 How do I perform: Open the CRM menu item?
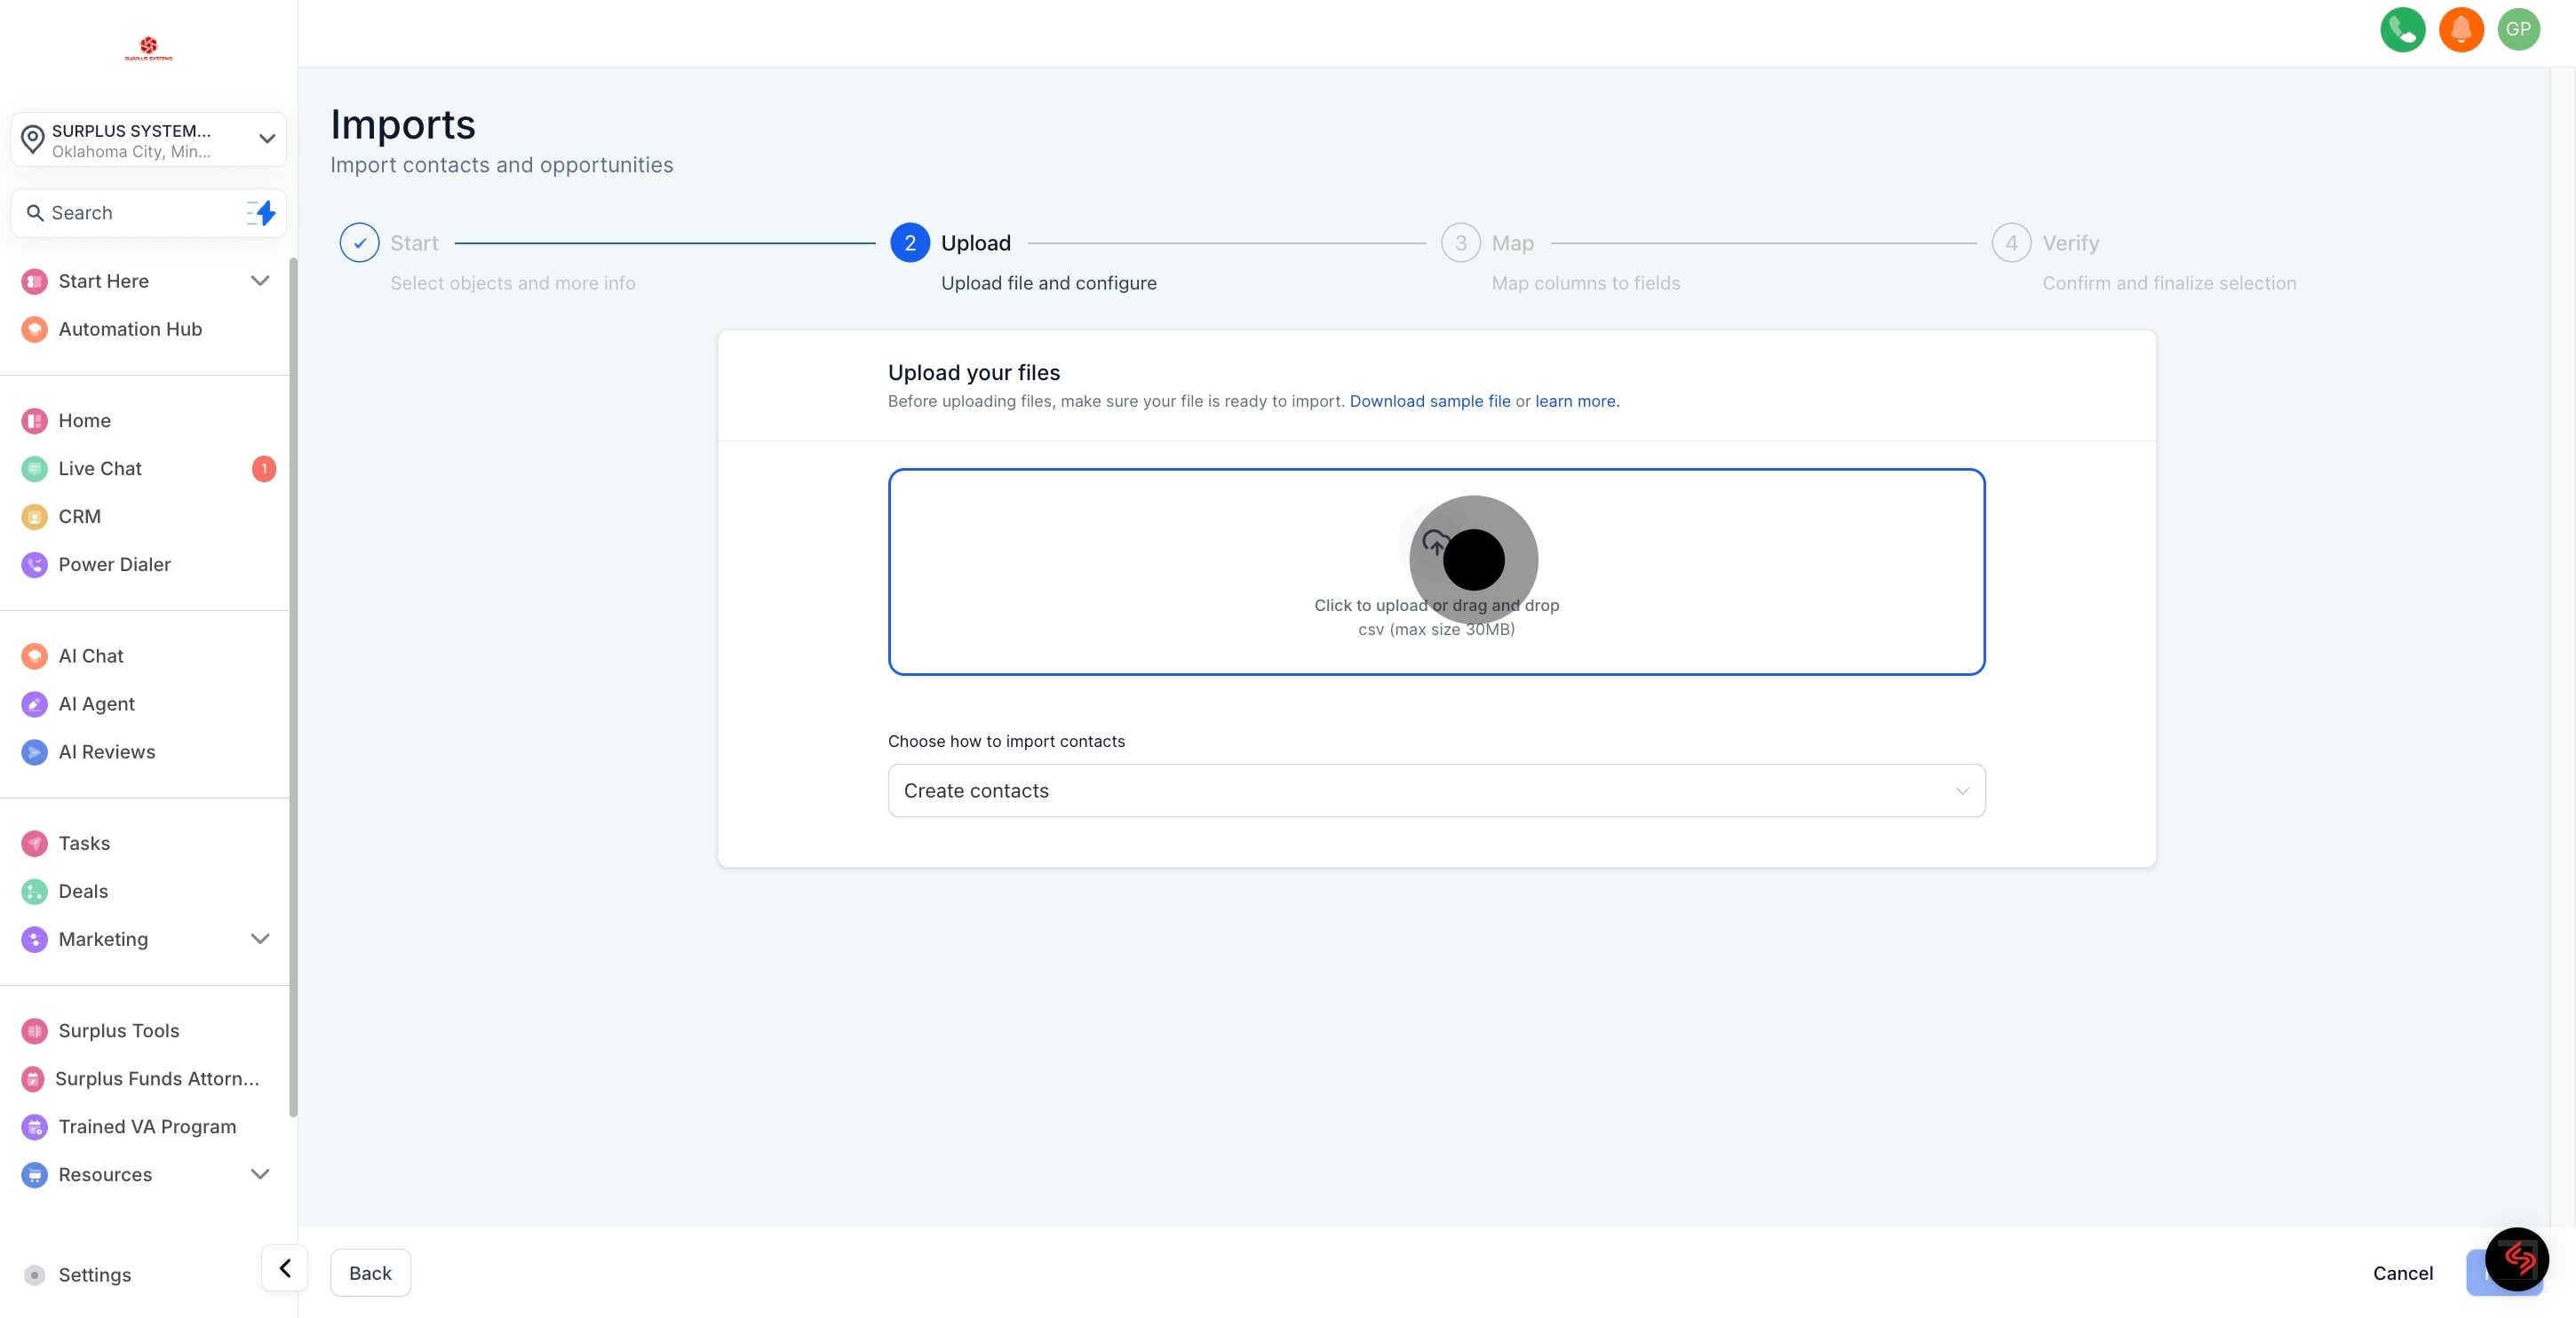[x=79, y=516]
